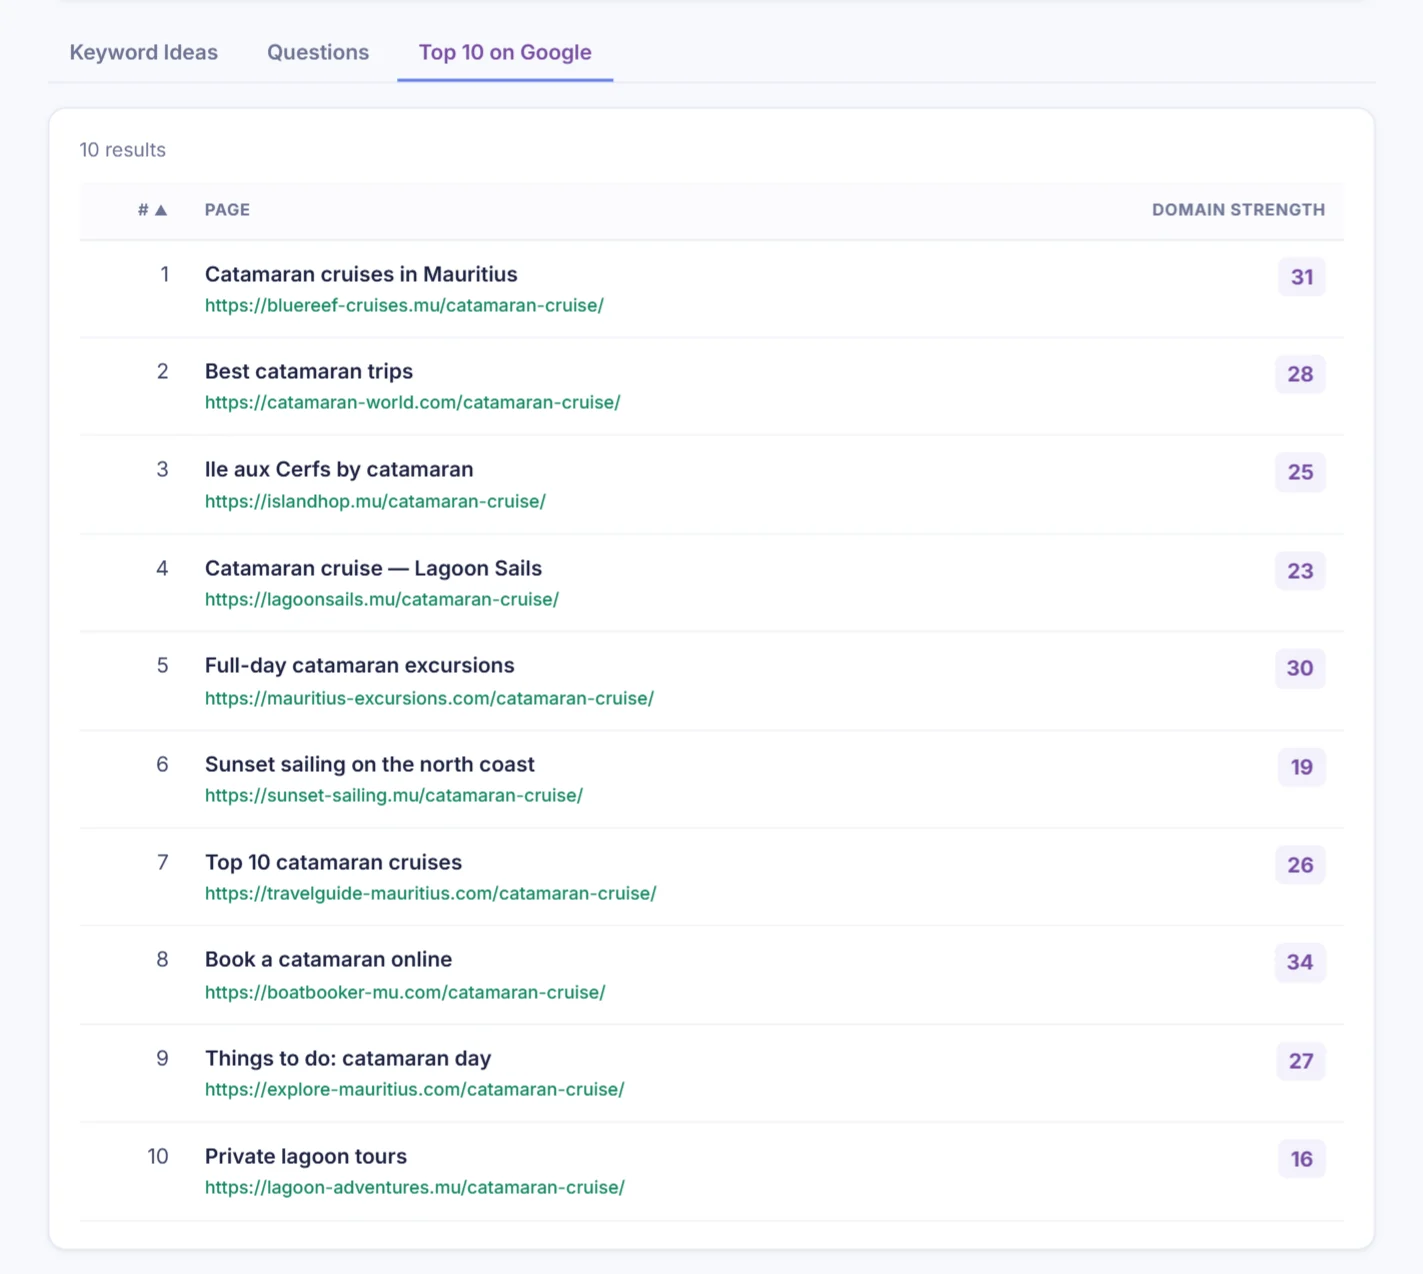
Task: Select title "Top 10 catamaran cruises"
Action: click(333, 862)
